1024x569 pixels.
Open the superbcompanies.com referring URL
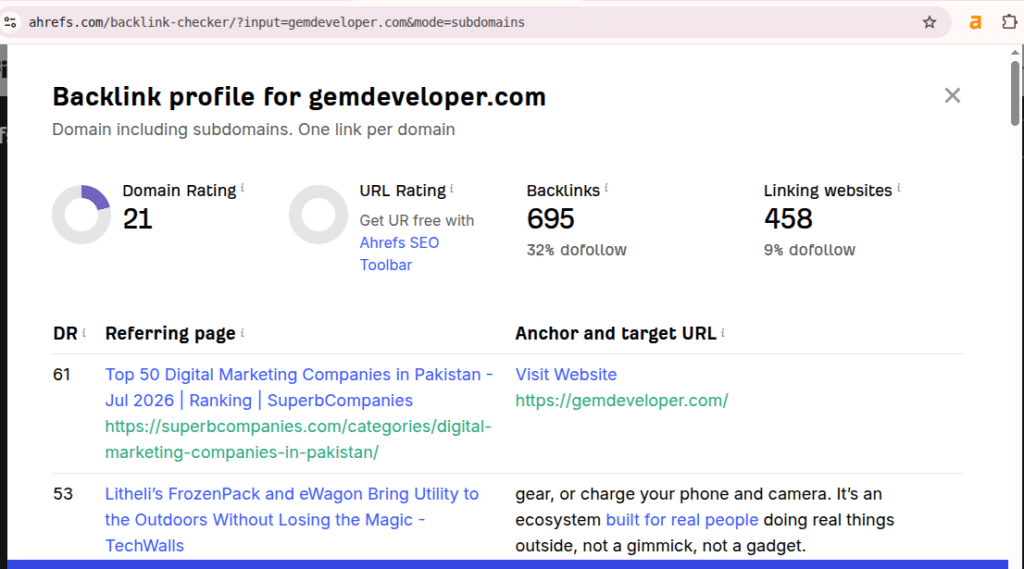coord(298,439)
